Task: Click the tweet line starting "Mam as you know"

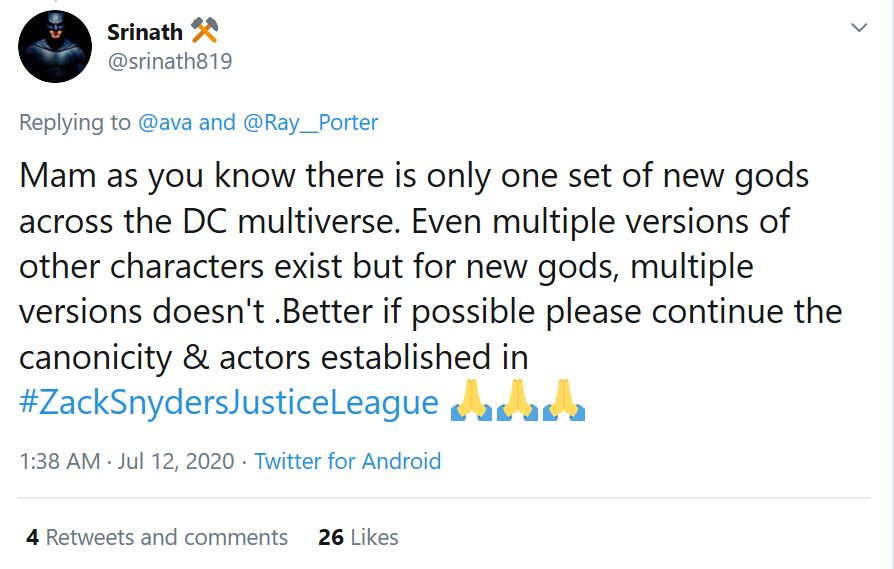Action: click(x=413, y=178)
